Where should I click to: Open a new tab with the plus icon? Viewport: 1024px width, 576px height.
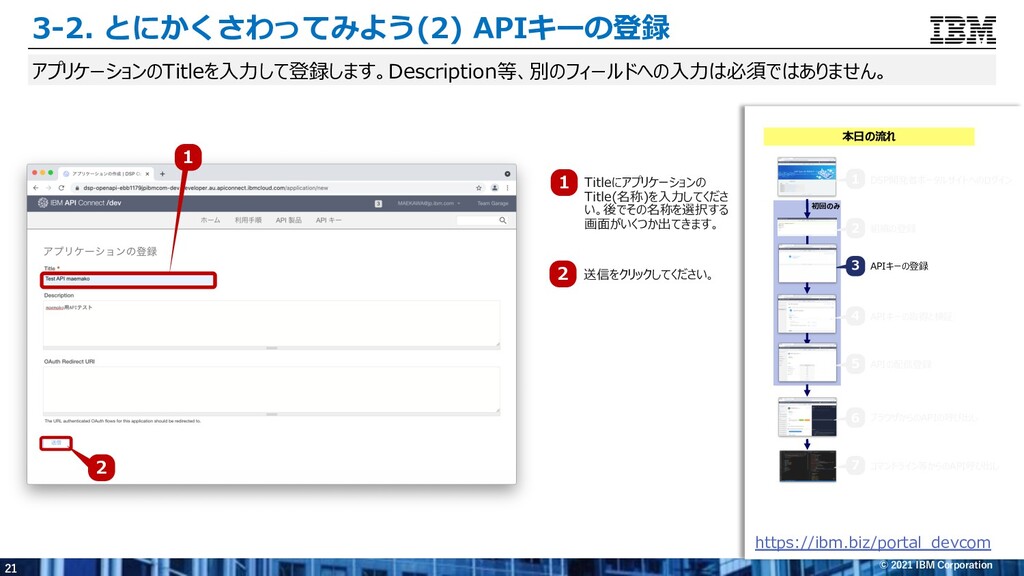163,174
